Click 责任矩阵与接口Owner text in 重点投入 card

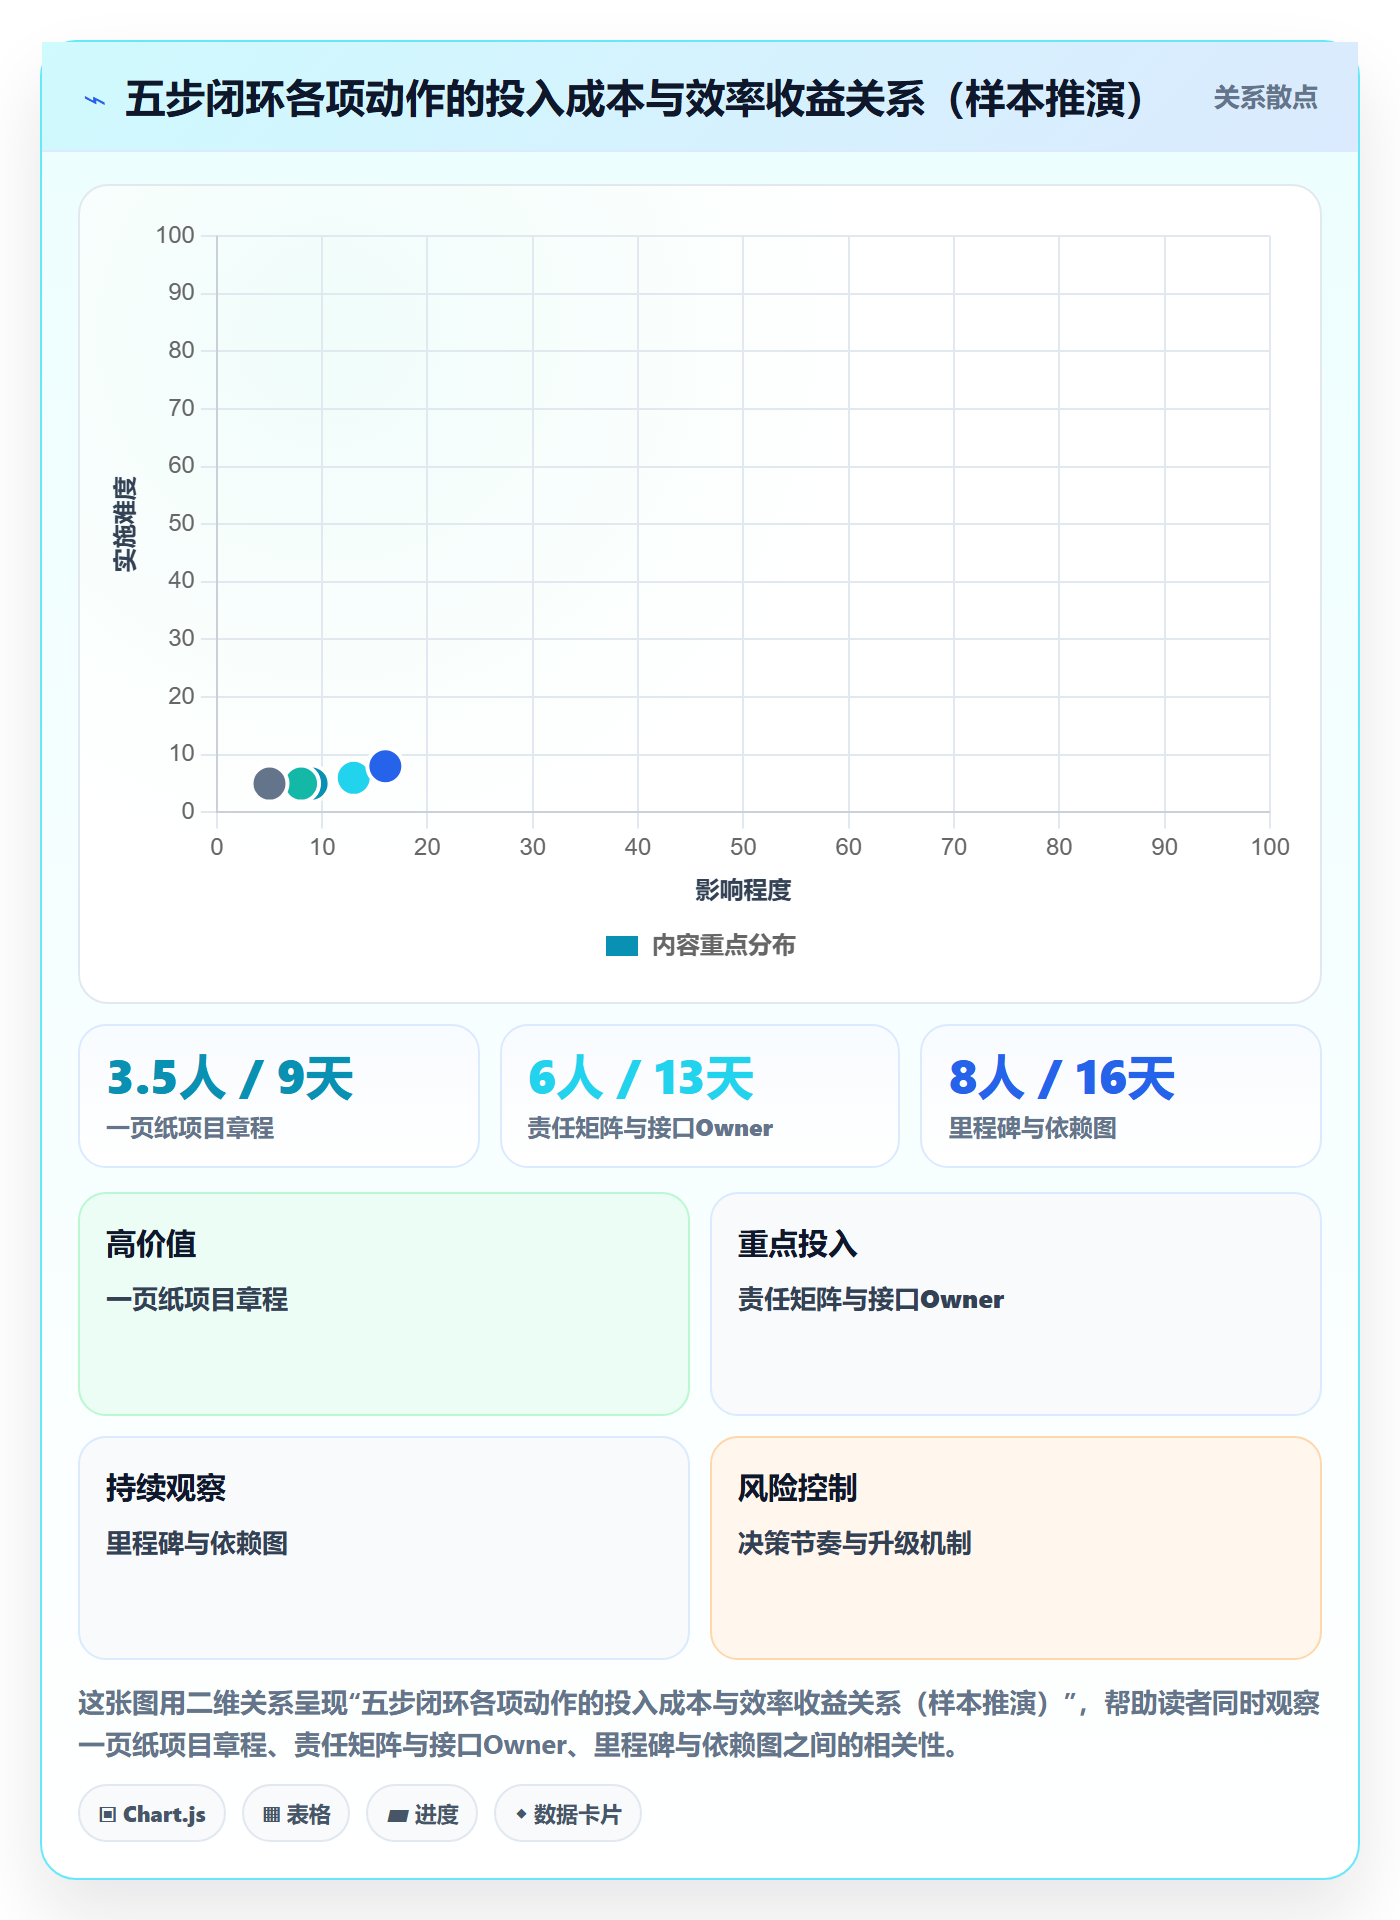[870, 1299]
